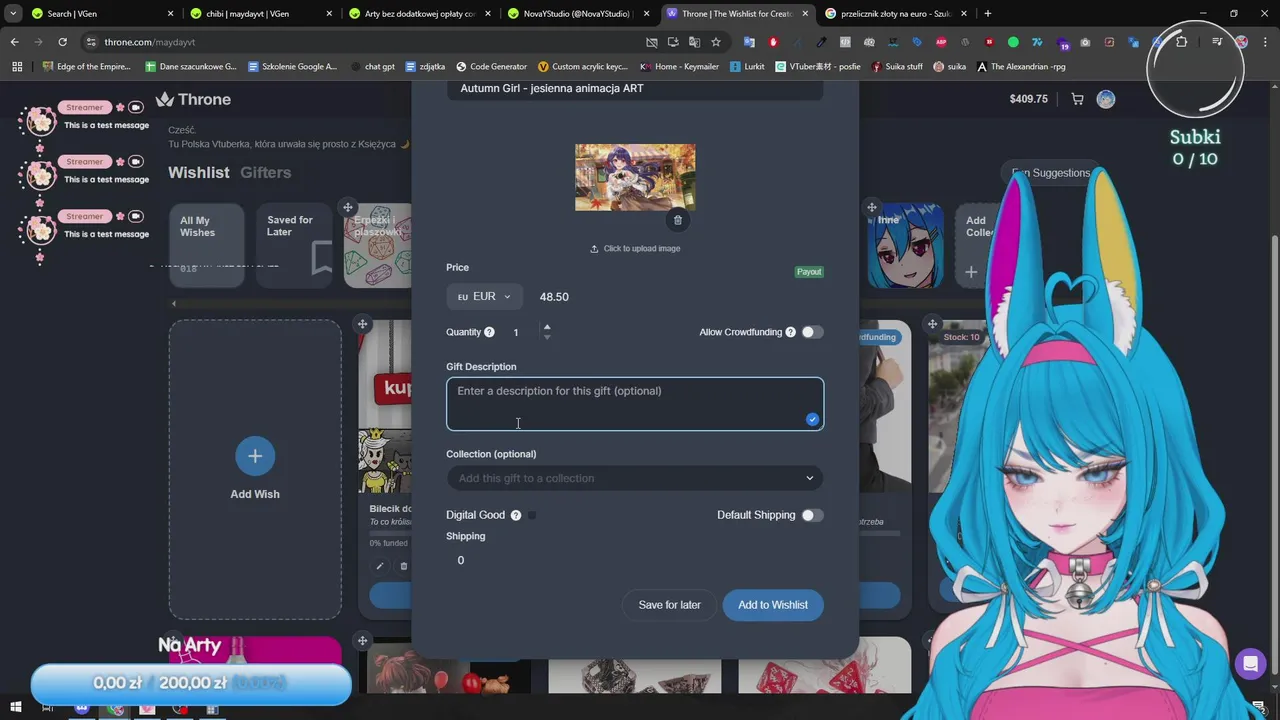Click the Inne collection thumbnail
The height and width of the screenshot is (720, 1280).
tap(906, 245)
